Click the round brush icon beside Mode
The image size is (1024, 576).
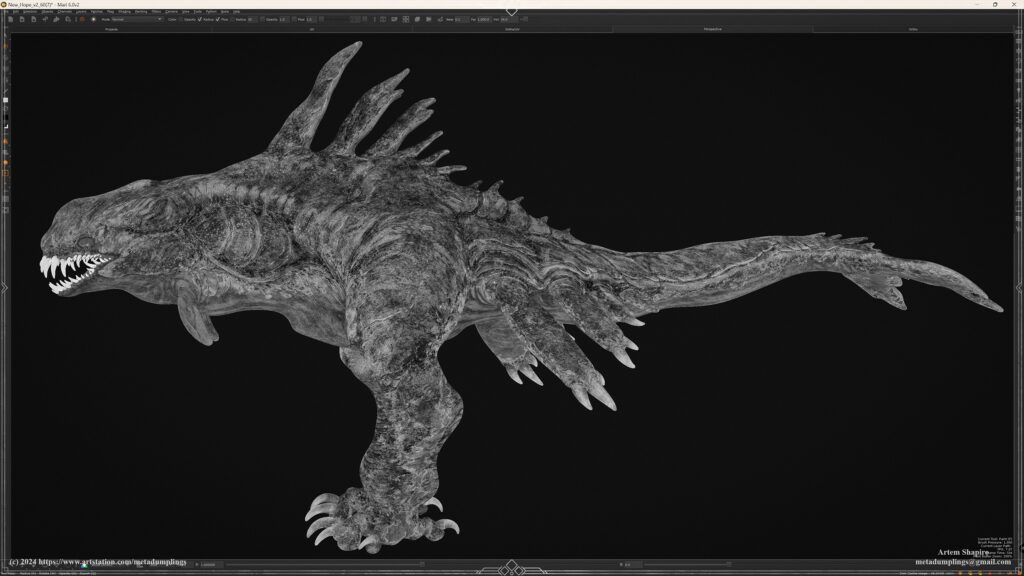(x=93, y=19)
